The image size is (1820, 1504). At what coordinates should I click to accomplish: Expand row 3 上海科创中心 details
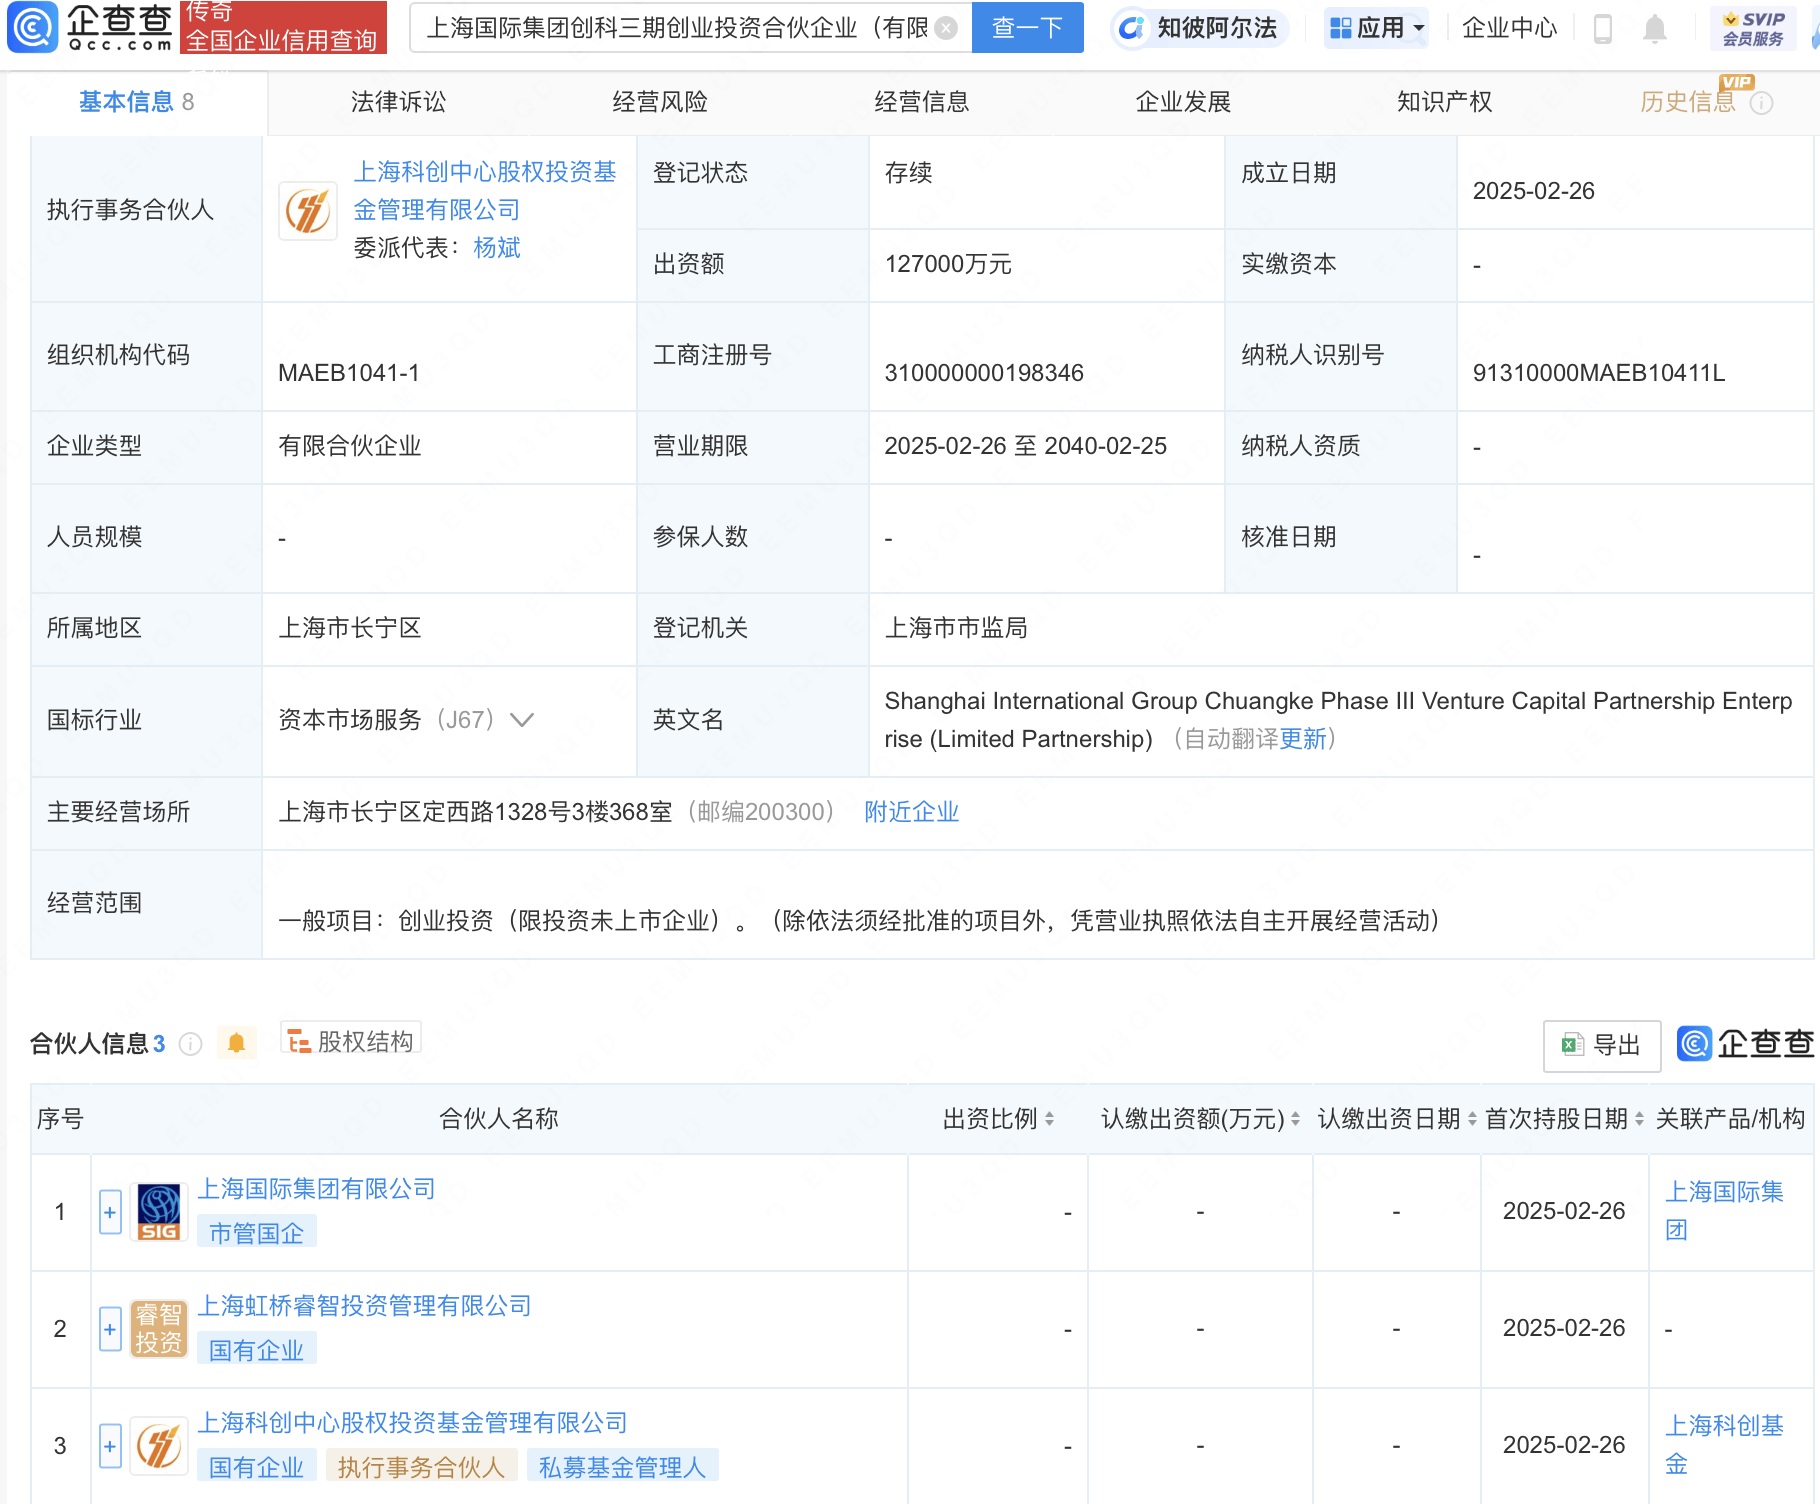[x=110, y=1446]
